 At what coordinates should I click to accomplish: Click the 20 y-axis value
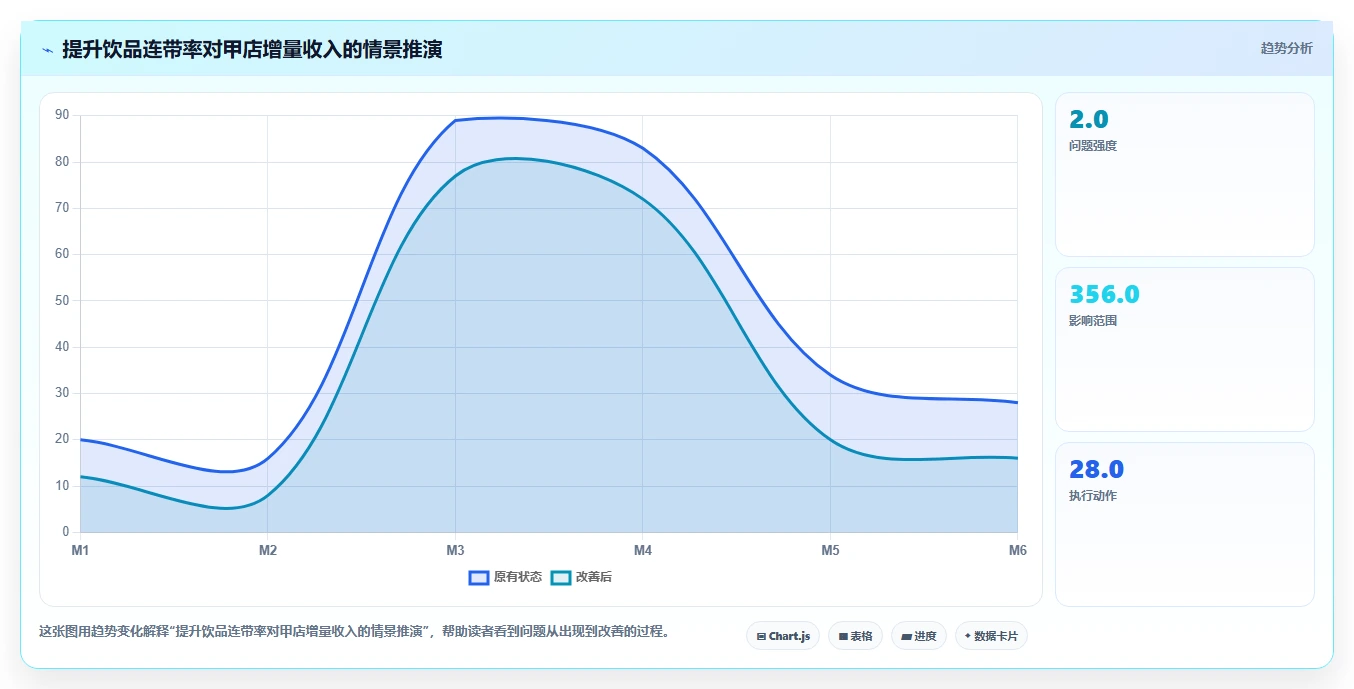(x=62, y=439)
